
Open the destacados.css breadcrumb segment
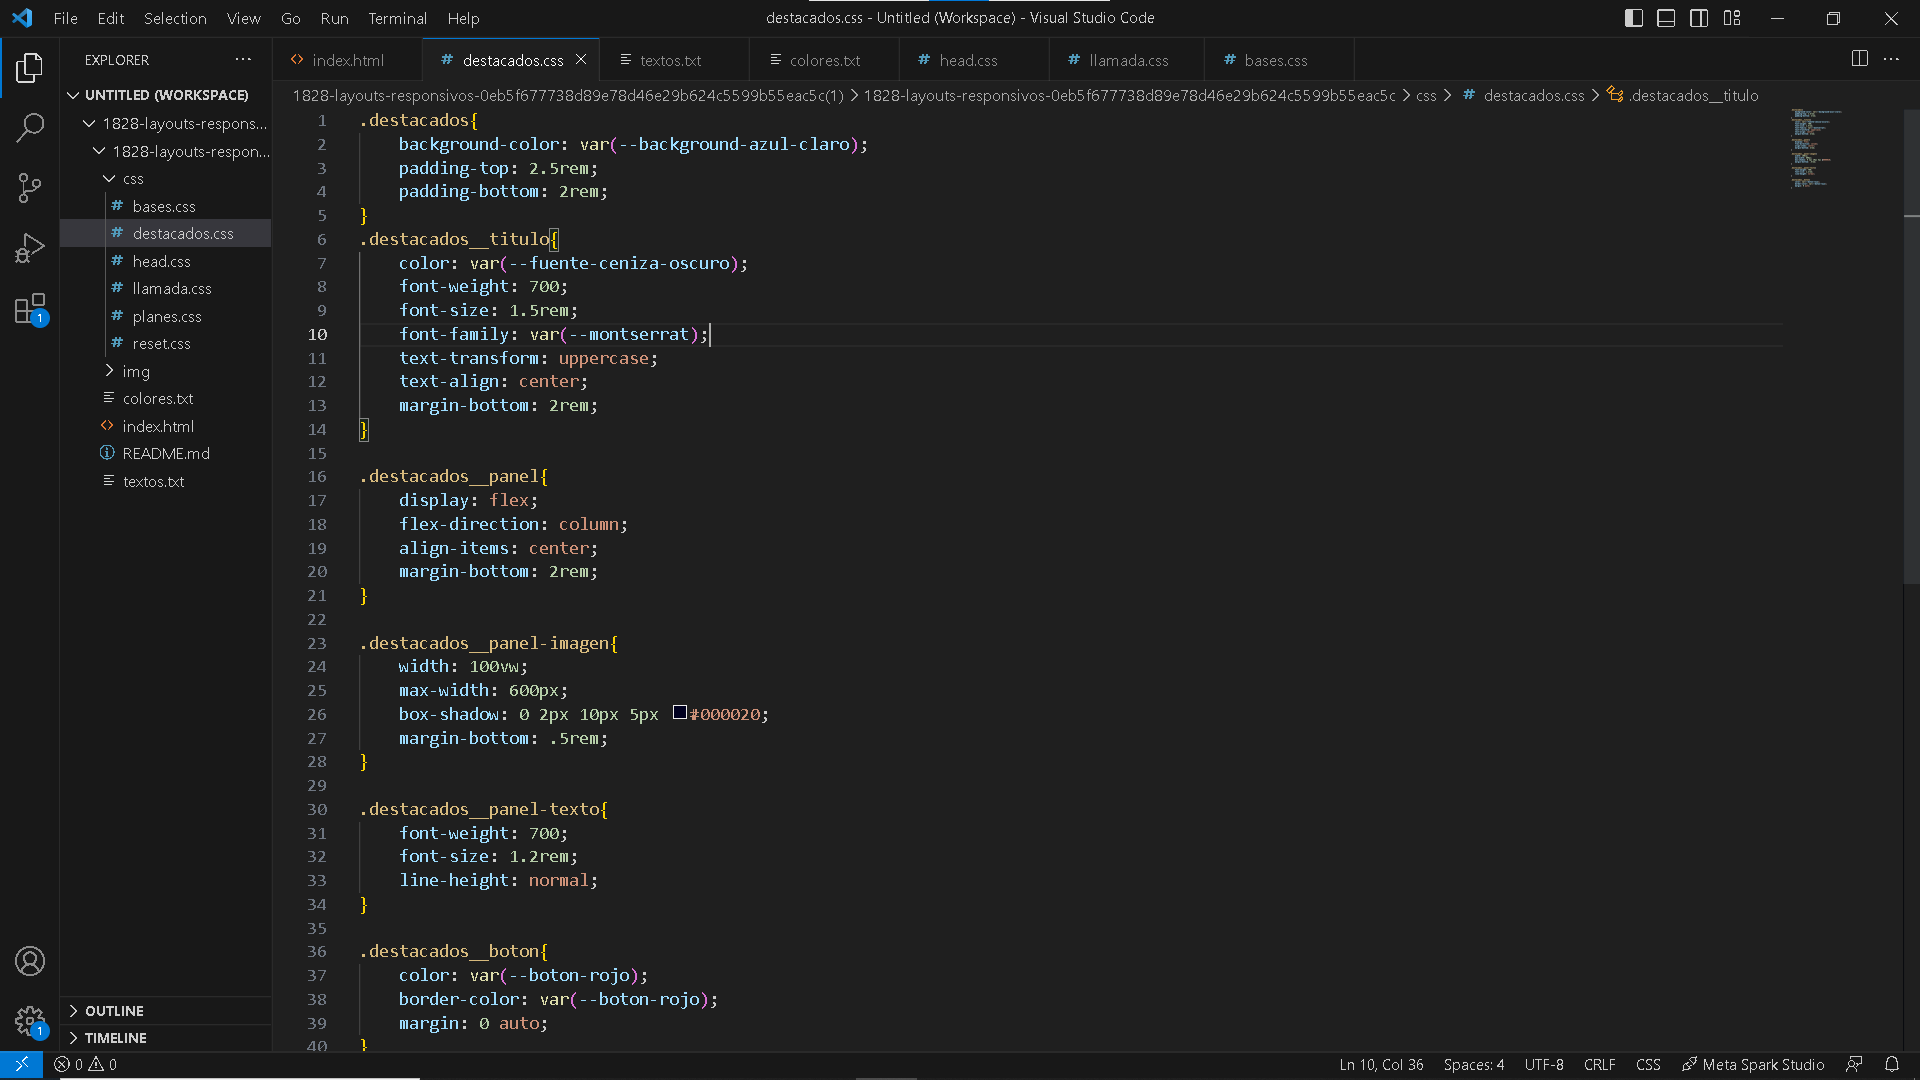pyautogui.click(x=1533, y=96)
